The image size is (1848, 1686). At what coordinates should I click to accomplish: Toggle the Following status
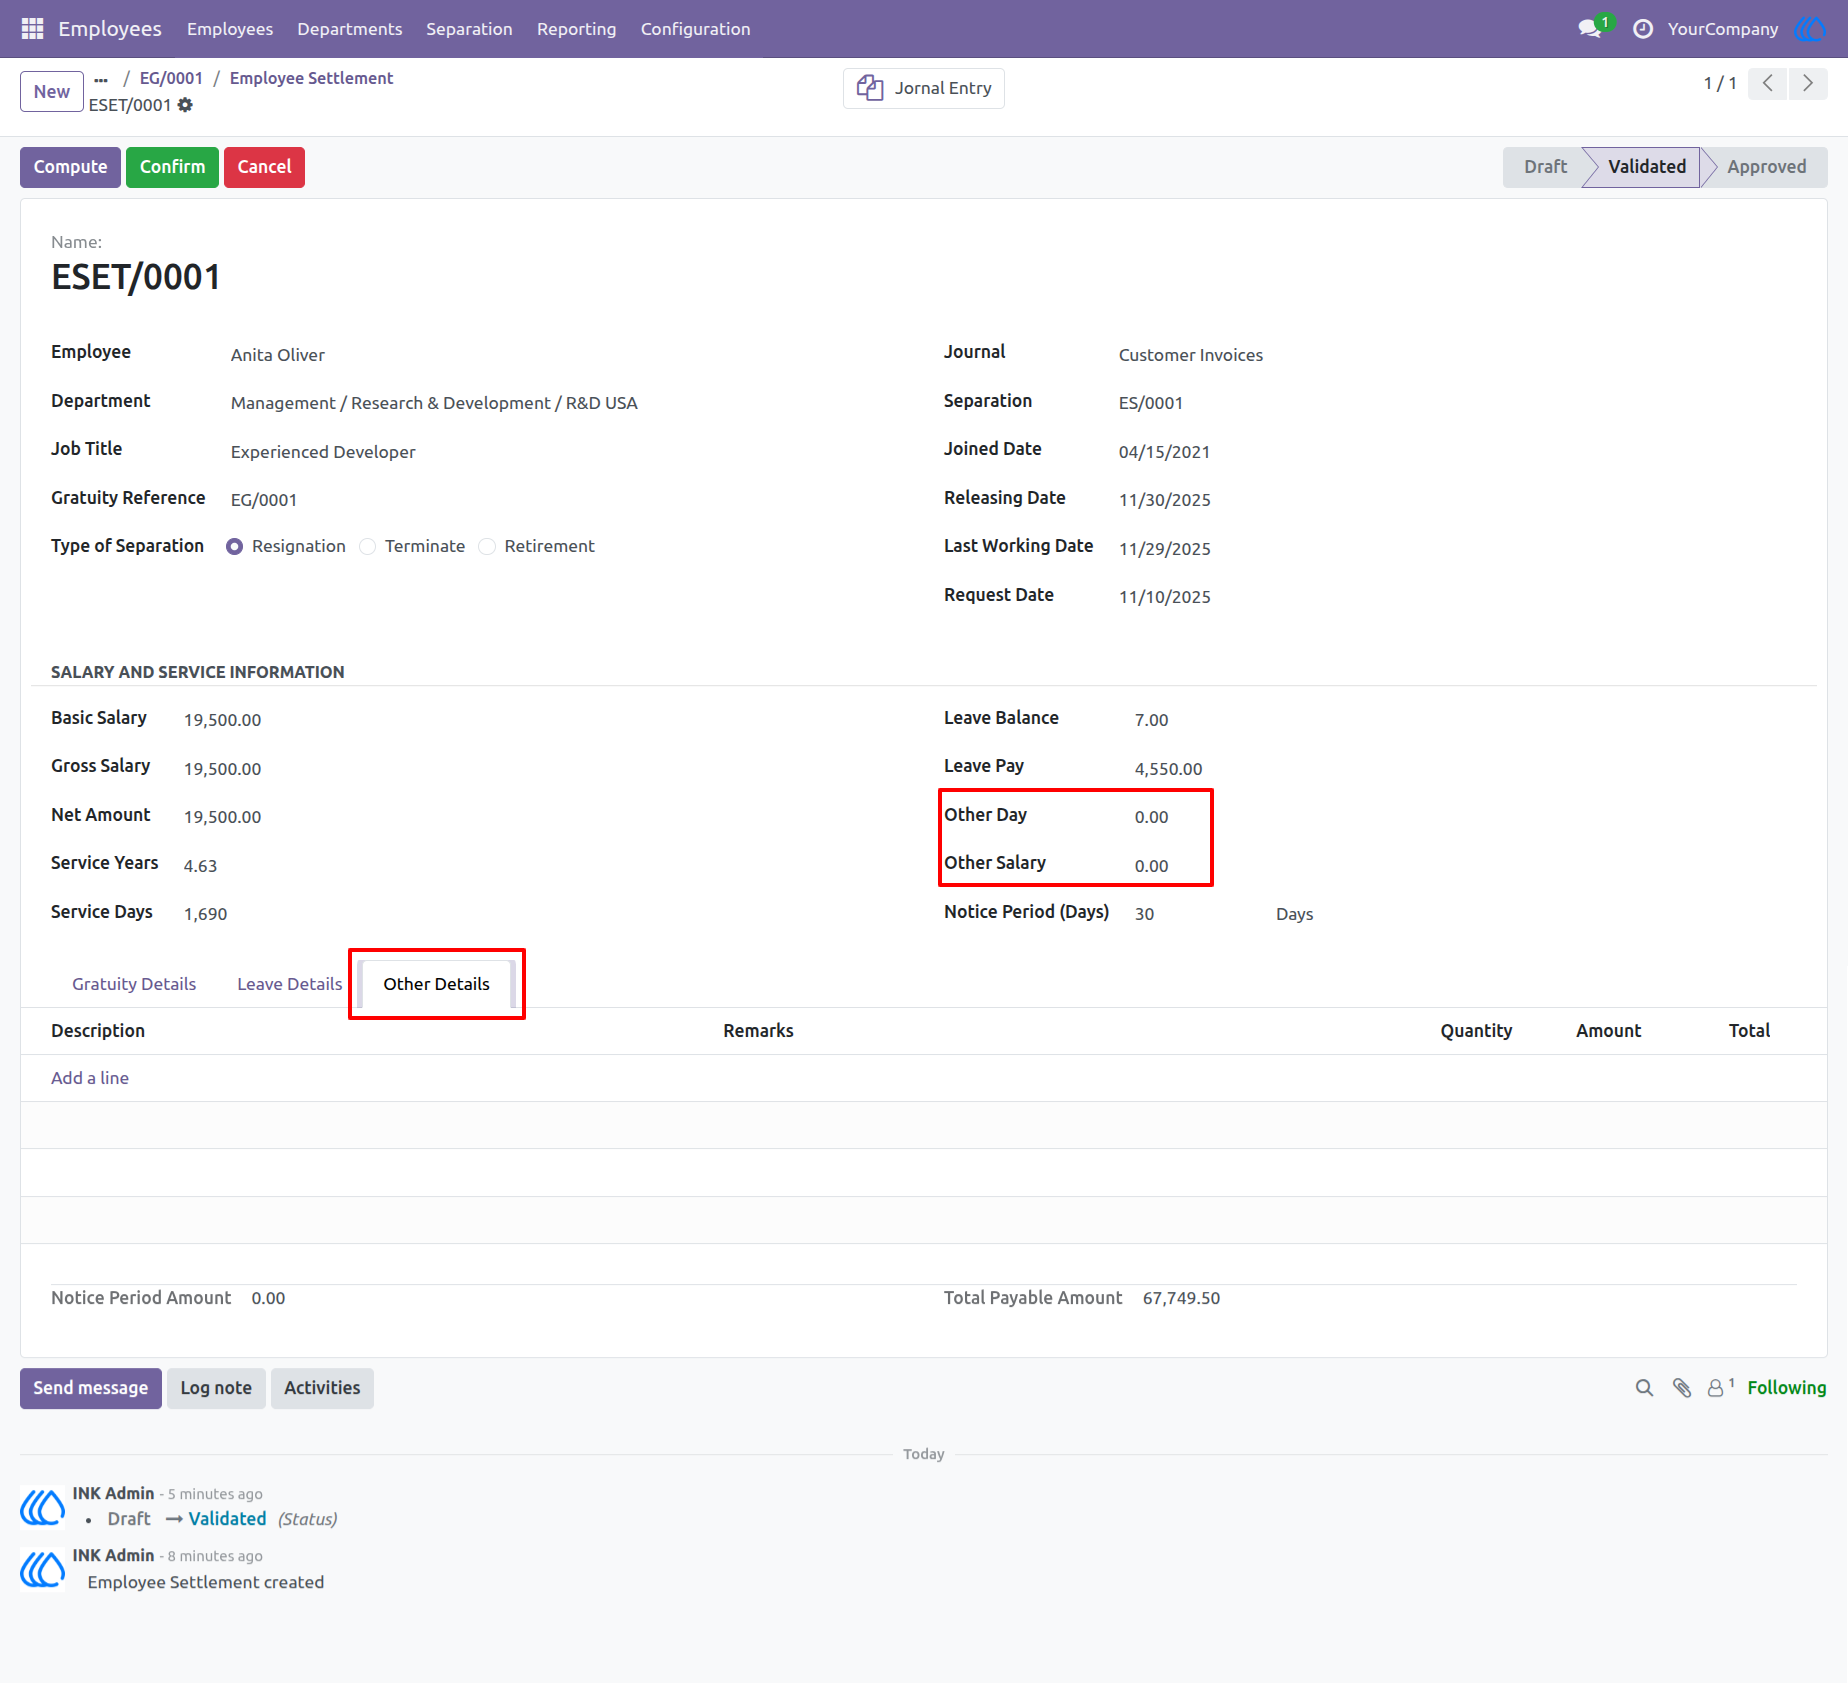pyautogui.click(x=1787, y=1388)
